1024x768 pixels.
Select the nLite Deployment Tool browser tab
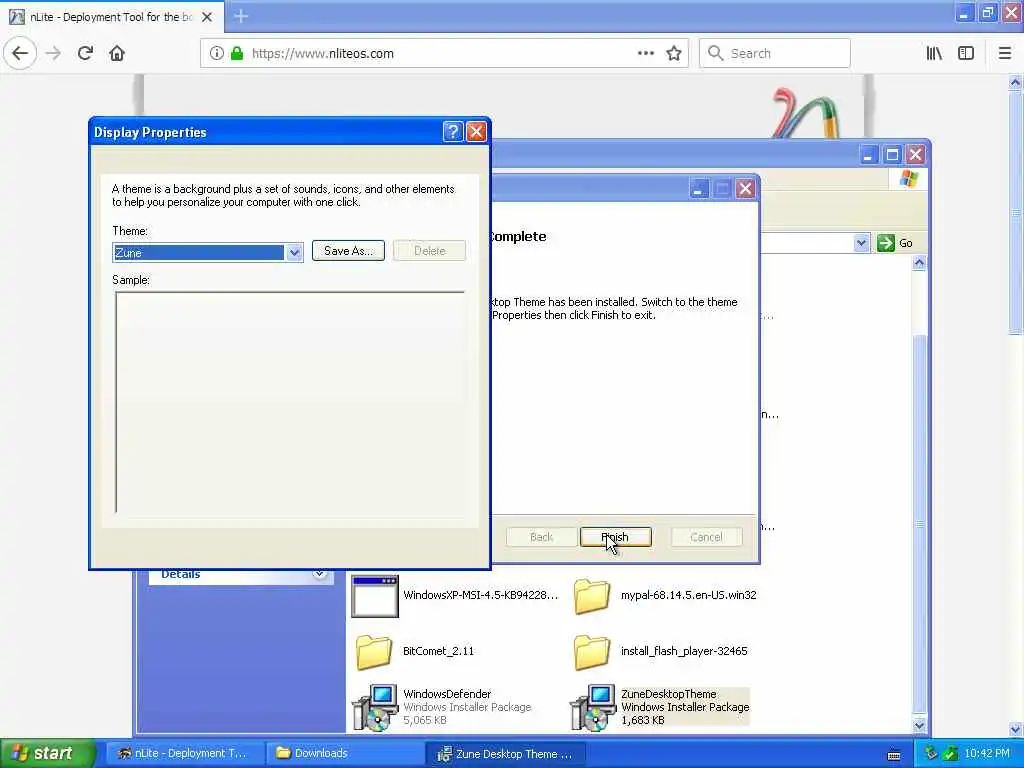pyautogui.click(x=111, y=17)
